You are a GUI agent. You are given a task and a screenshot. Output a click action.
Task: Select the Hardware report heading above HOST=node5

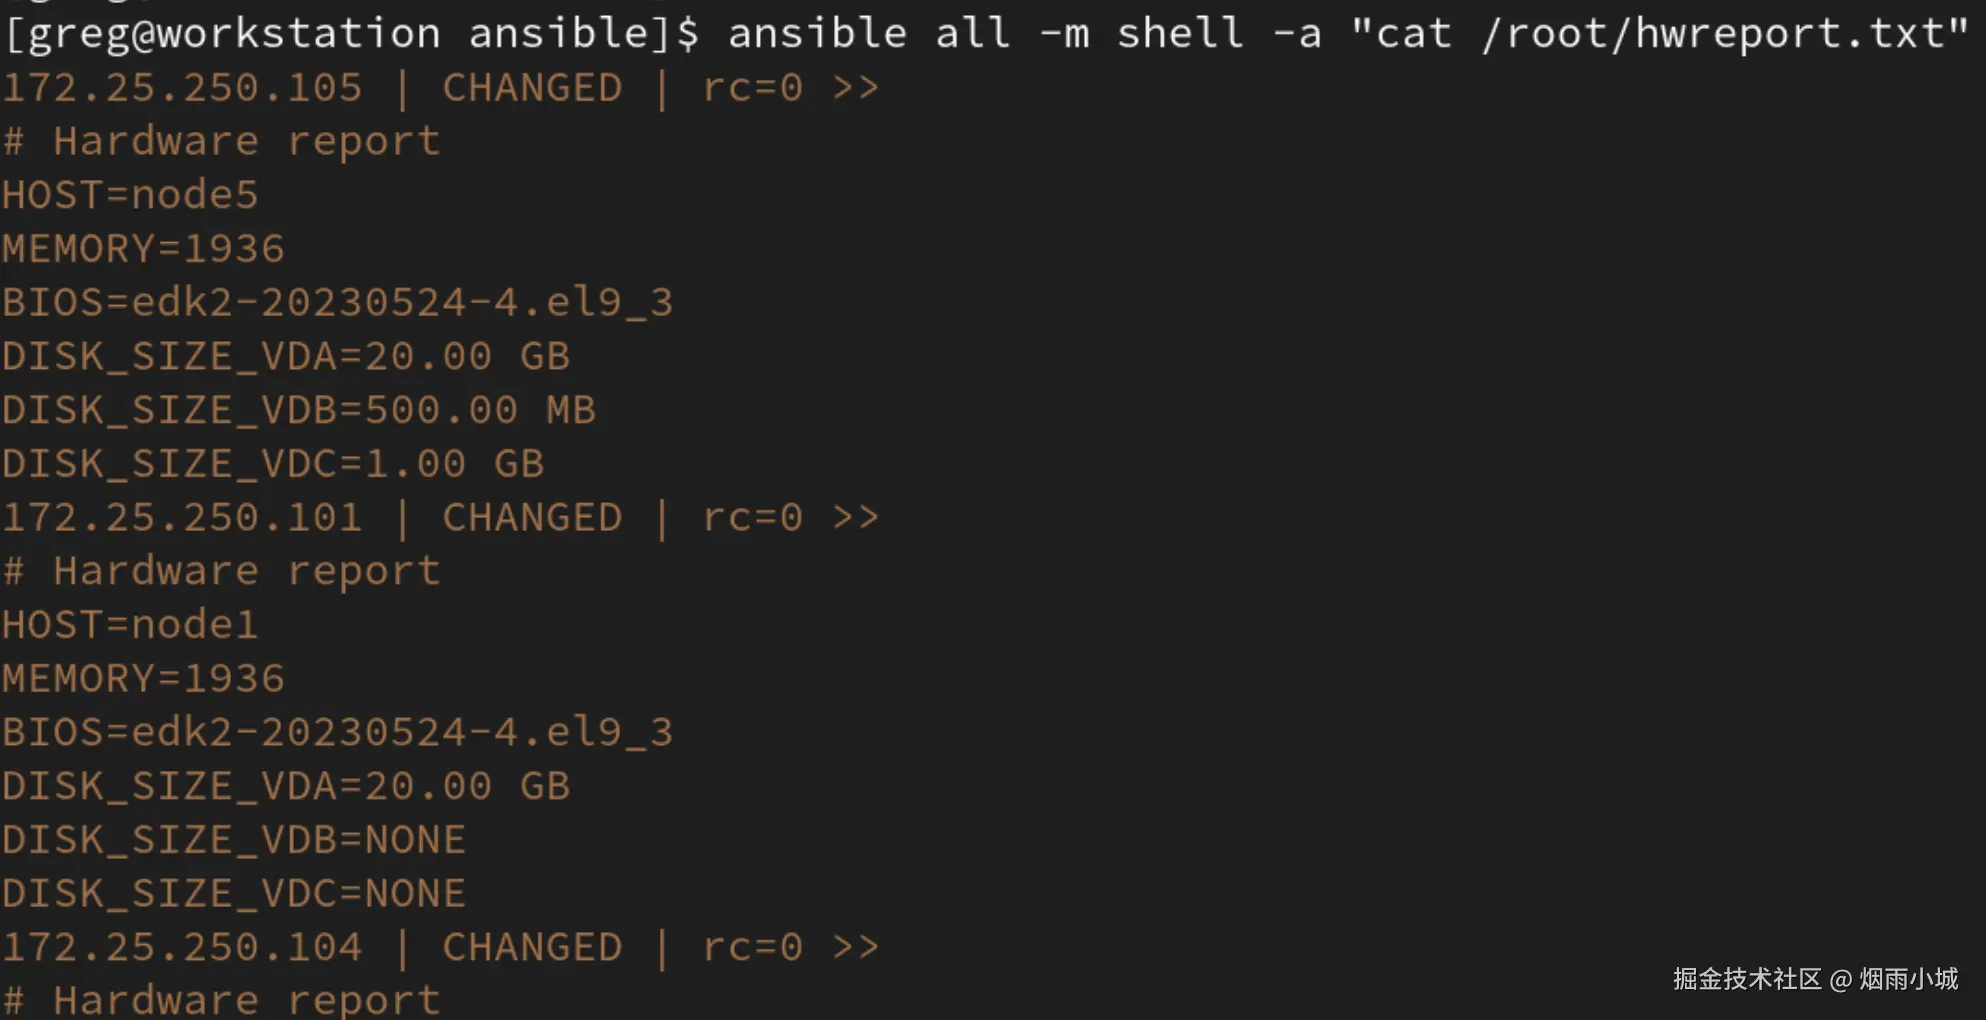[x=222, y=142]
